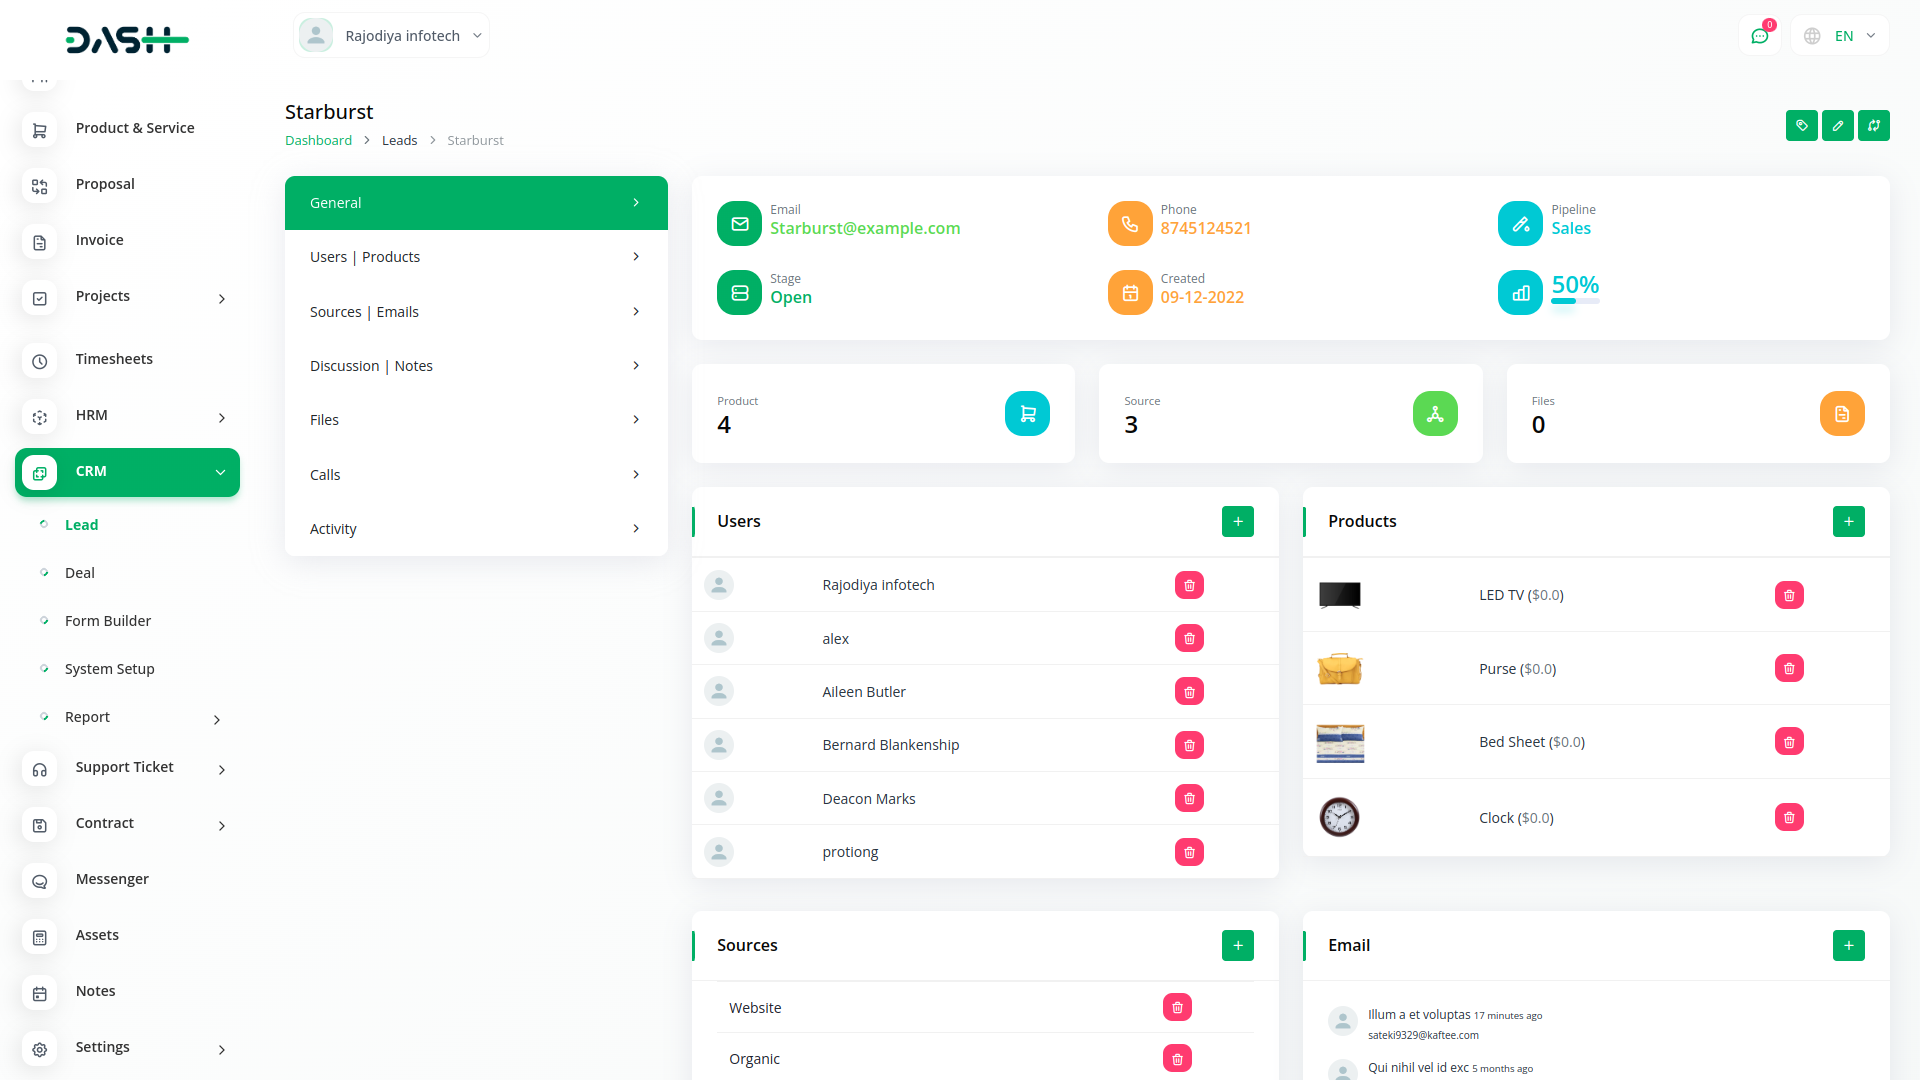Open the EN language dropdown
The width and height of the screenshot is (1920, 1080).
(x=1841, y=36)
